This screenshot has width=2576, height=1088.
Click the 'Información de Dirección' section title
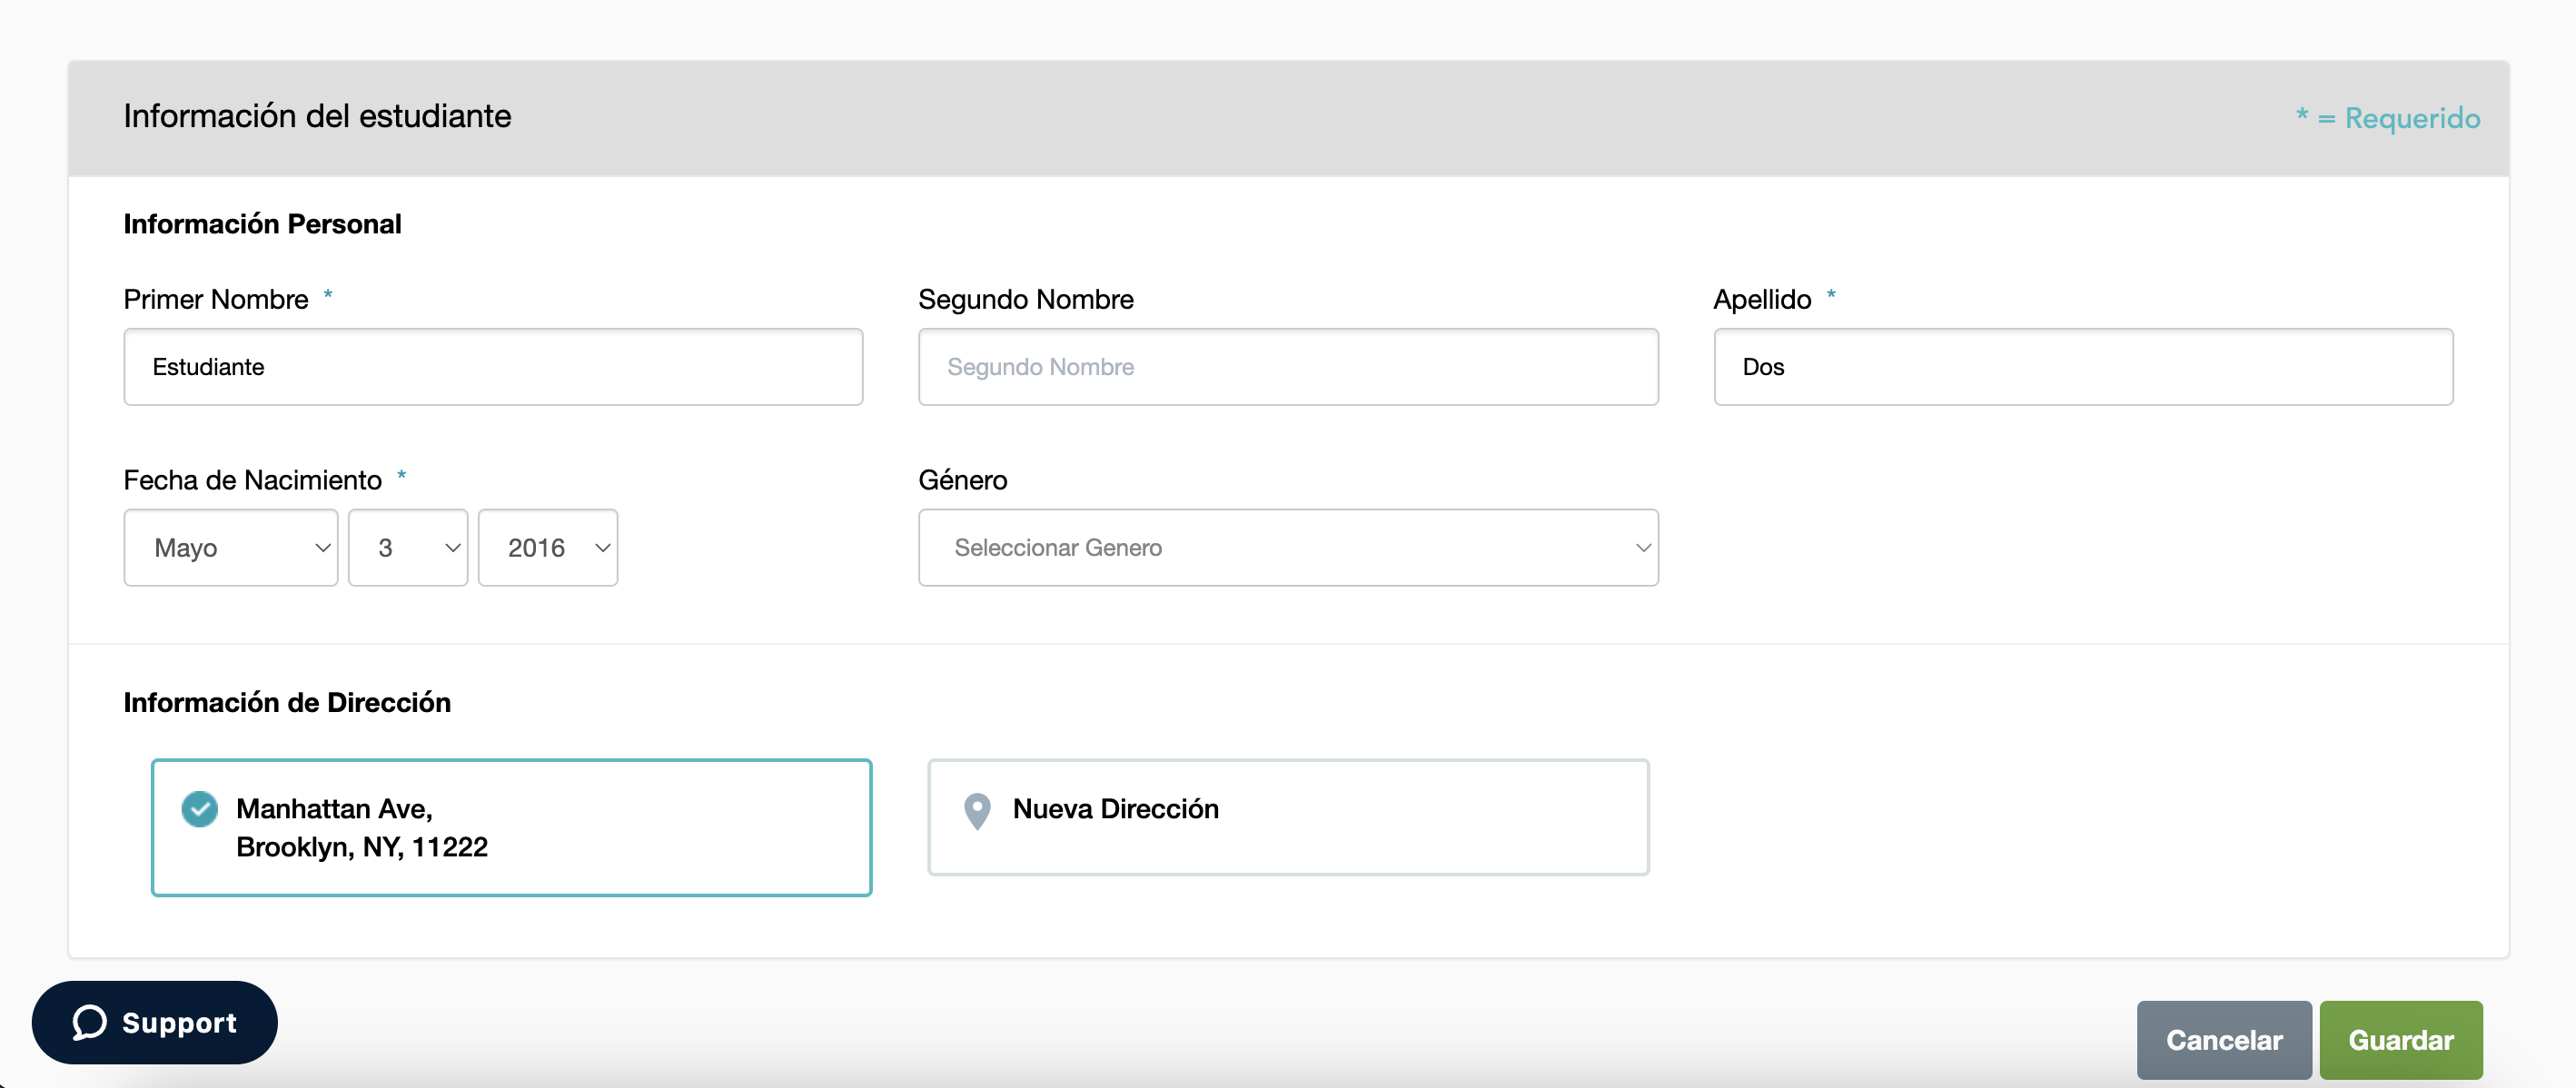pyautogui.click(x=287, y=703)
